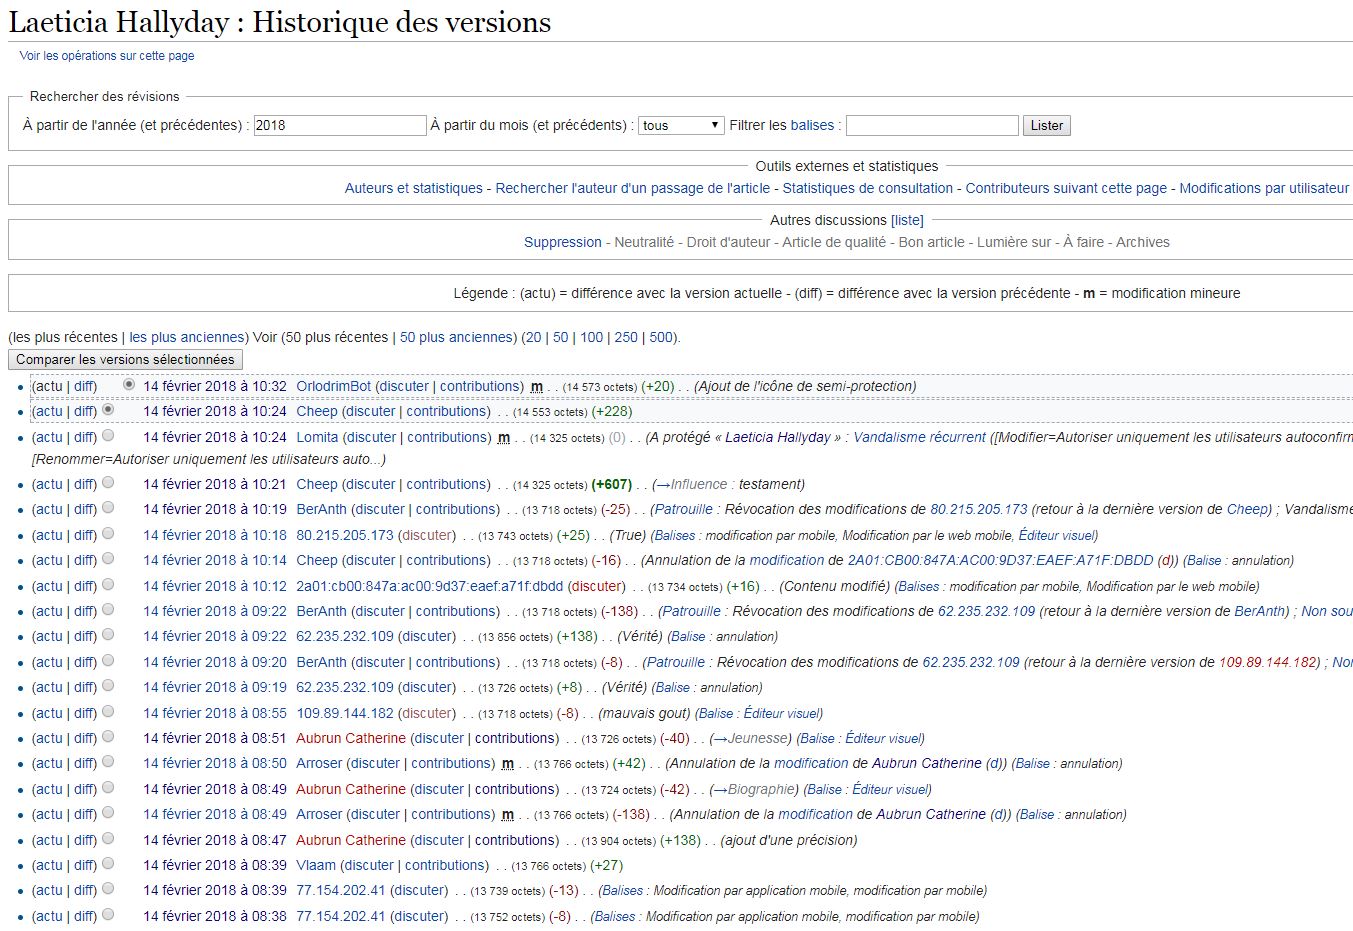Open 'Vandalisme récurrent' link in Lomita summary
This screenshot has width=1353, height=931.
(919, 437)
